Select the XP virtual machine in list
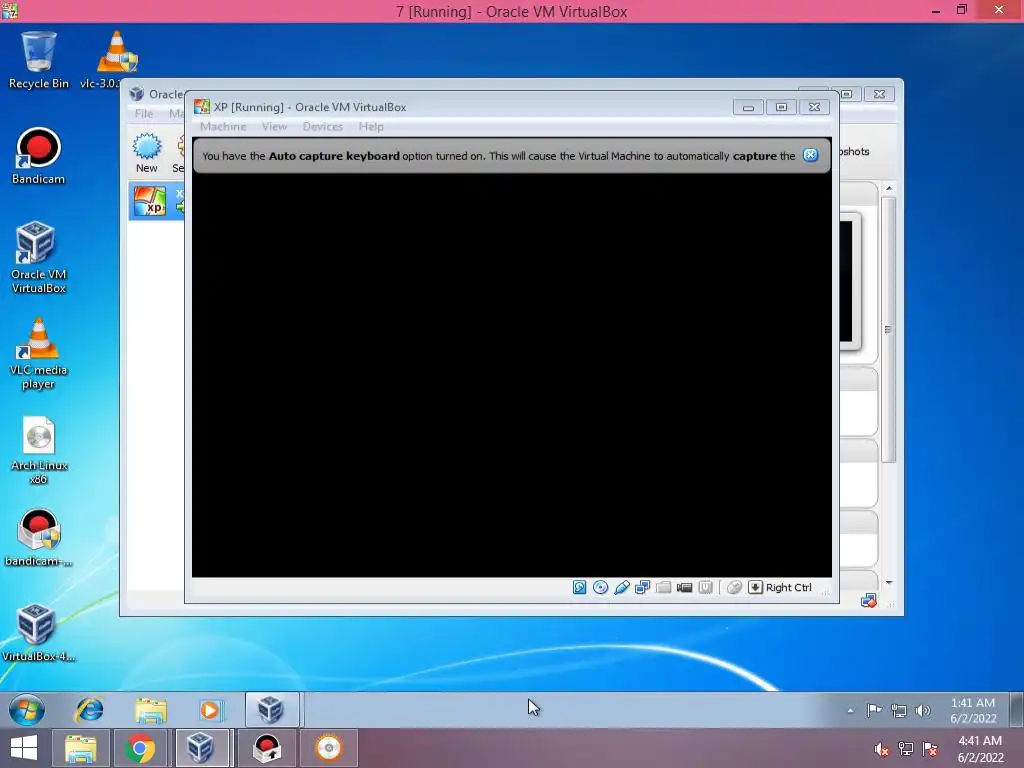The image size is (1024, 768). pyautogui.click(x=157, y=201)
